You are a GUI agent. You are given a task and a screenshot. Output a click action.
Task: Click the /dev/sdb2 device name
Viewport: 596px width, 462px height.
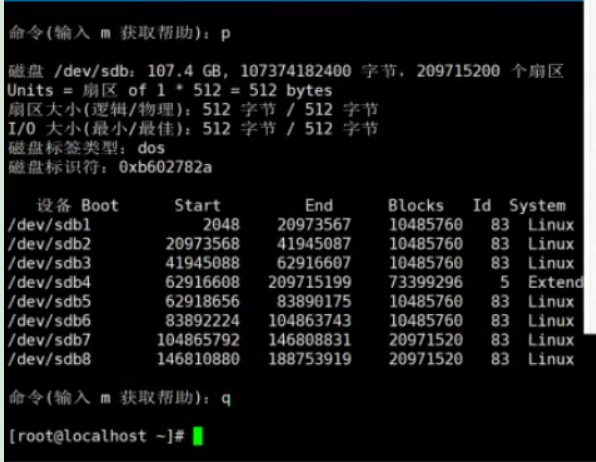coord(49,244)
